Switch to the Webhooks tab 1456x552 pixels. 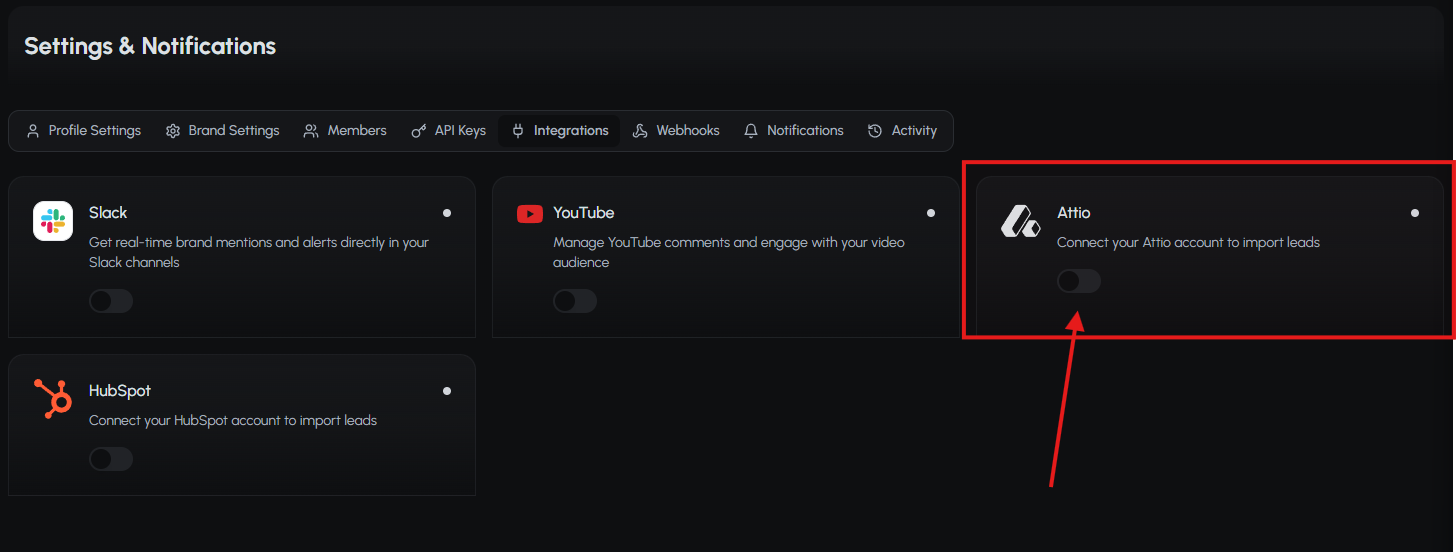[x=676, y=131]
